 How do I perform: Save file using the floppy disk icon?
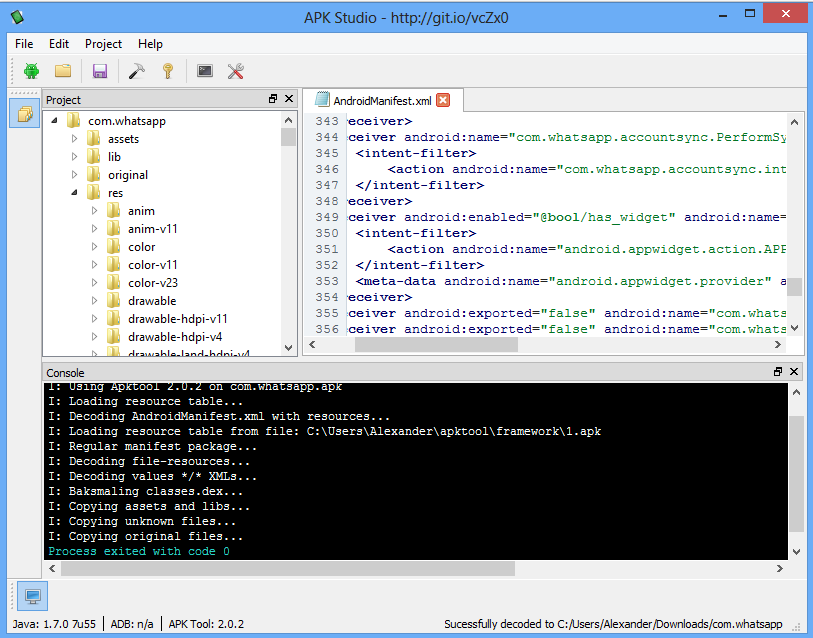pos(100,71)
